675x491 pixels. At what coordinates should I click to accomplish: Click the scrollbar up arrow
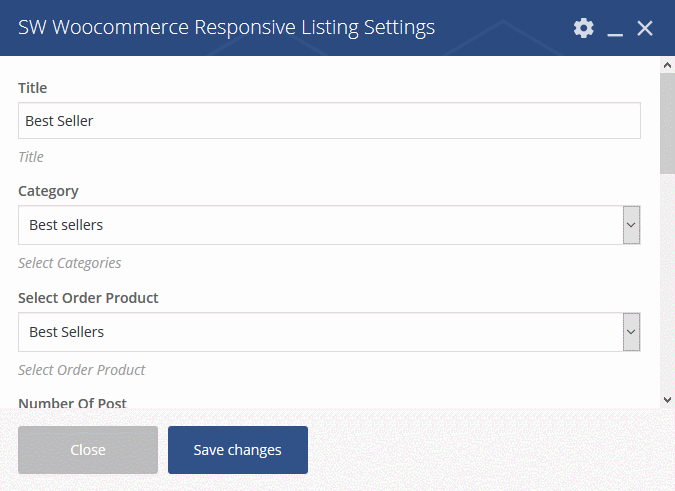coord(667,65)
